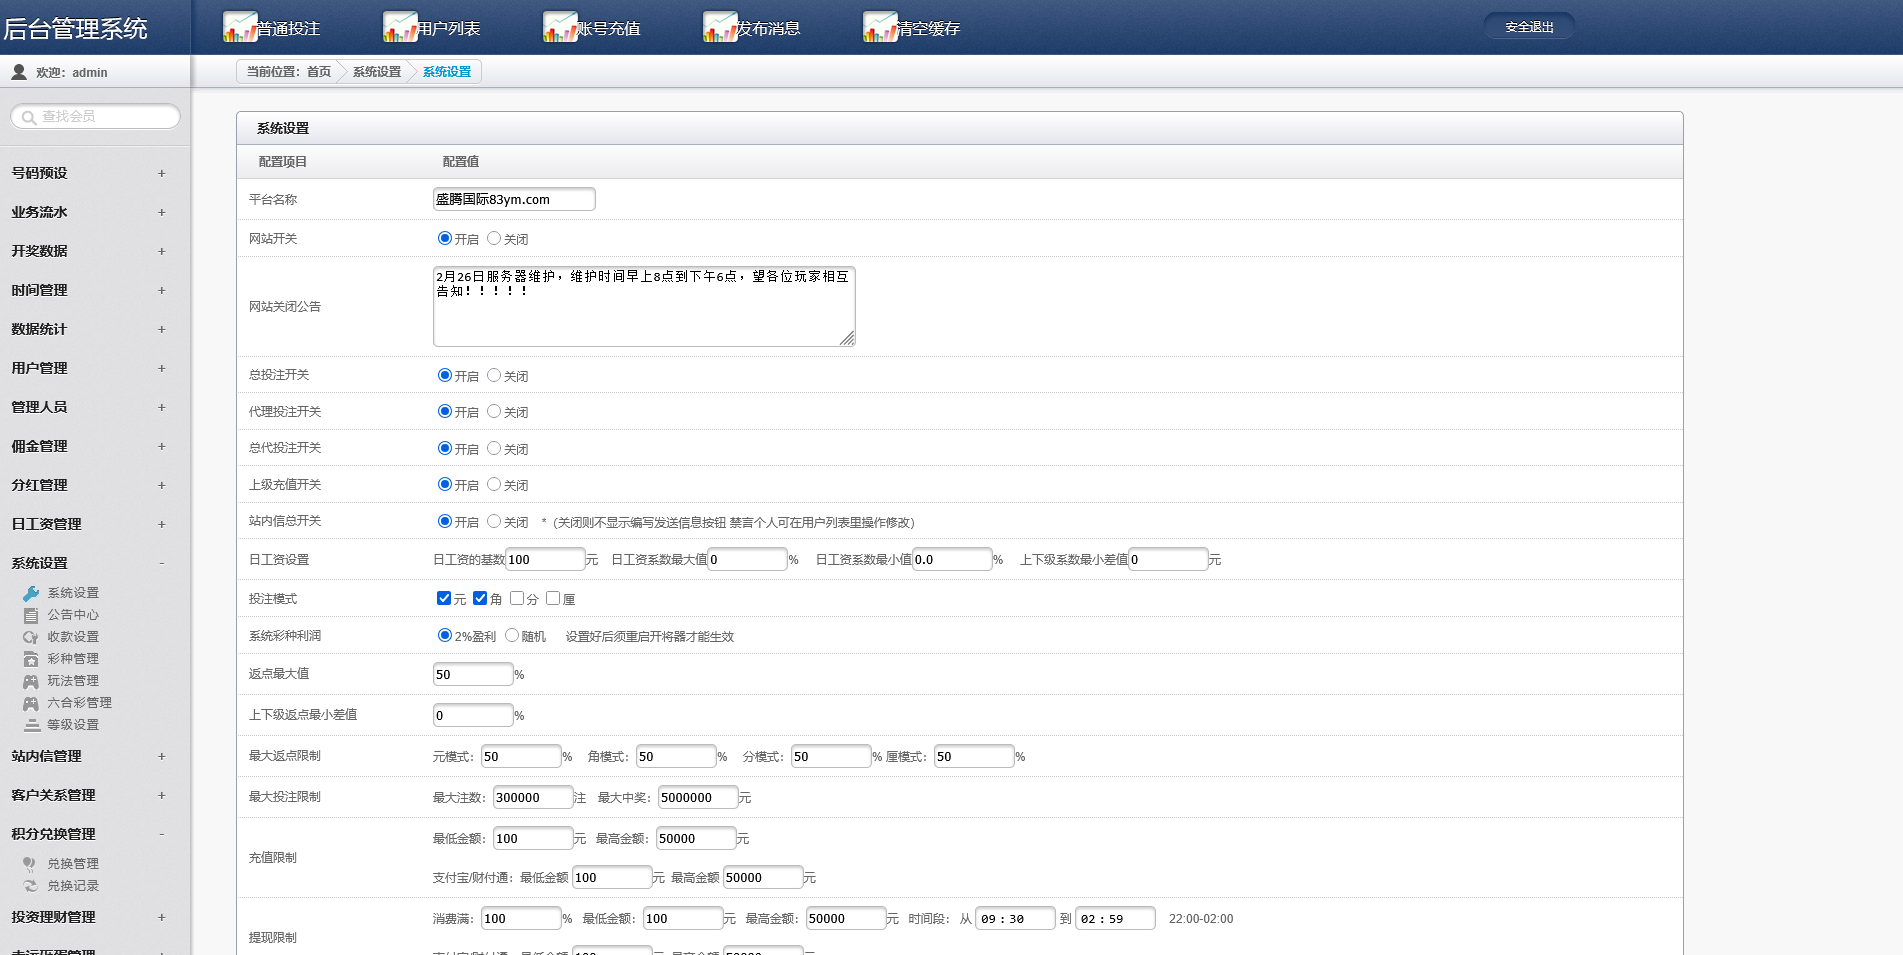1903x955 pixels.
Task: Enable the 厘 betting mode checkbox
Action: [x=553, y=598]
